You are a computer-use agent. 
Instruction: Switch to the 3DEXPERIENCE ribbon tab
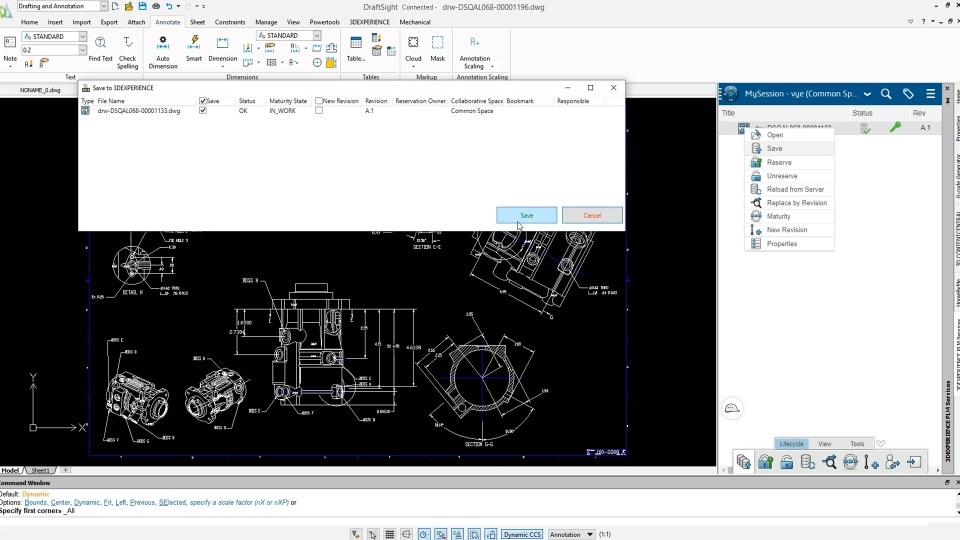point(369,21)
